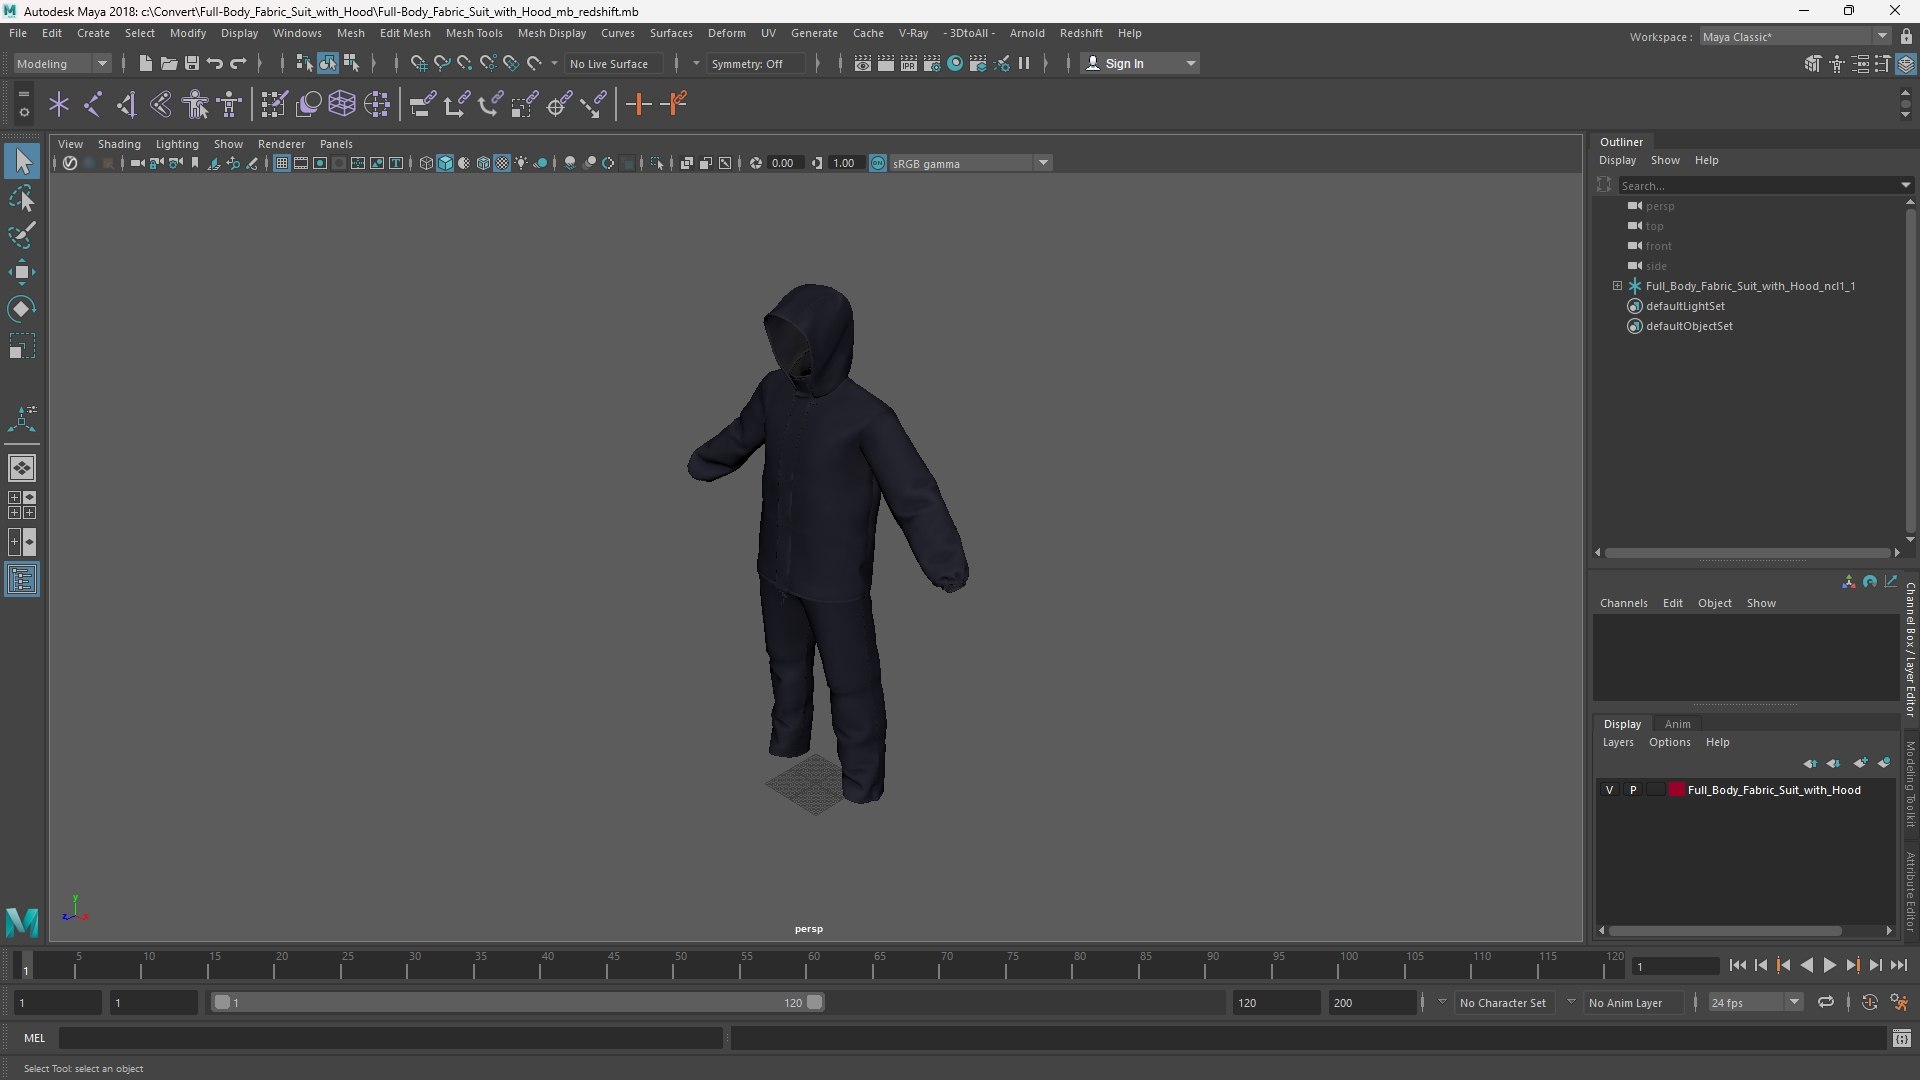Image resolution: width=1920 pixels, height=1080 pixels.
Task: Click the range slider start handle
Action: click(x=221, y=1002)
